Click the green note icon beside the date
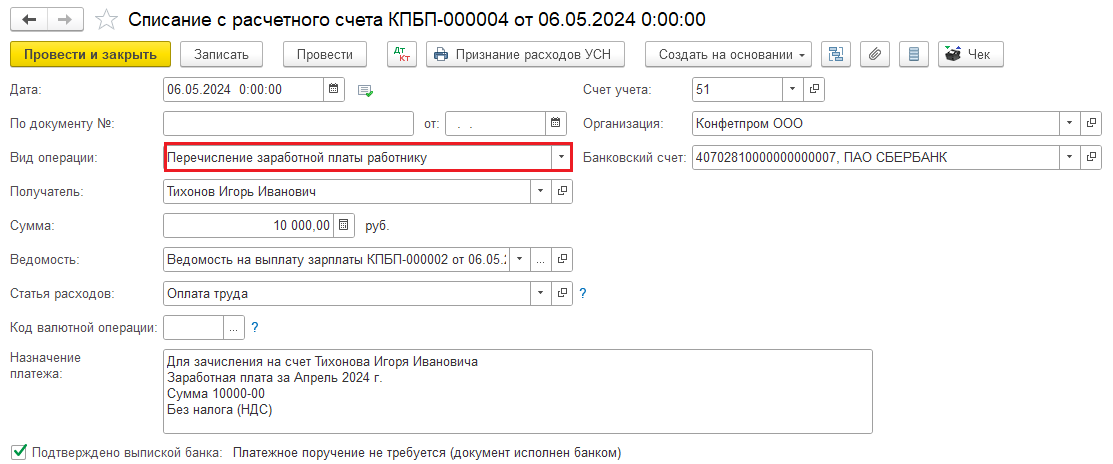1113x464 pixels. tap(365, 90)
